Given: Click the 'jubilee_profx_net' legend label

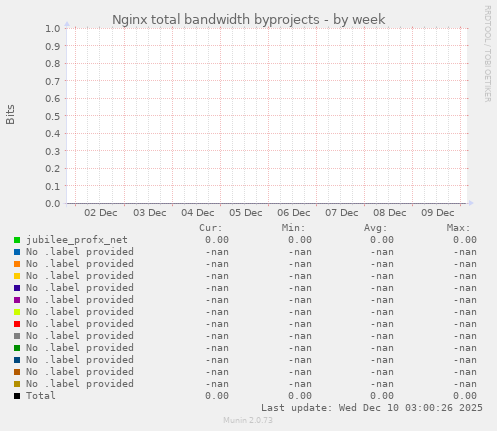Looking at the screenshot, I should tap(77, 240).
